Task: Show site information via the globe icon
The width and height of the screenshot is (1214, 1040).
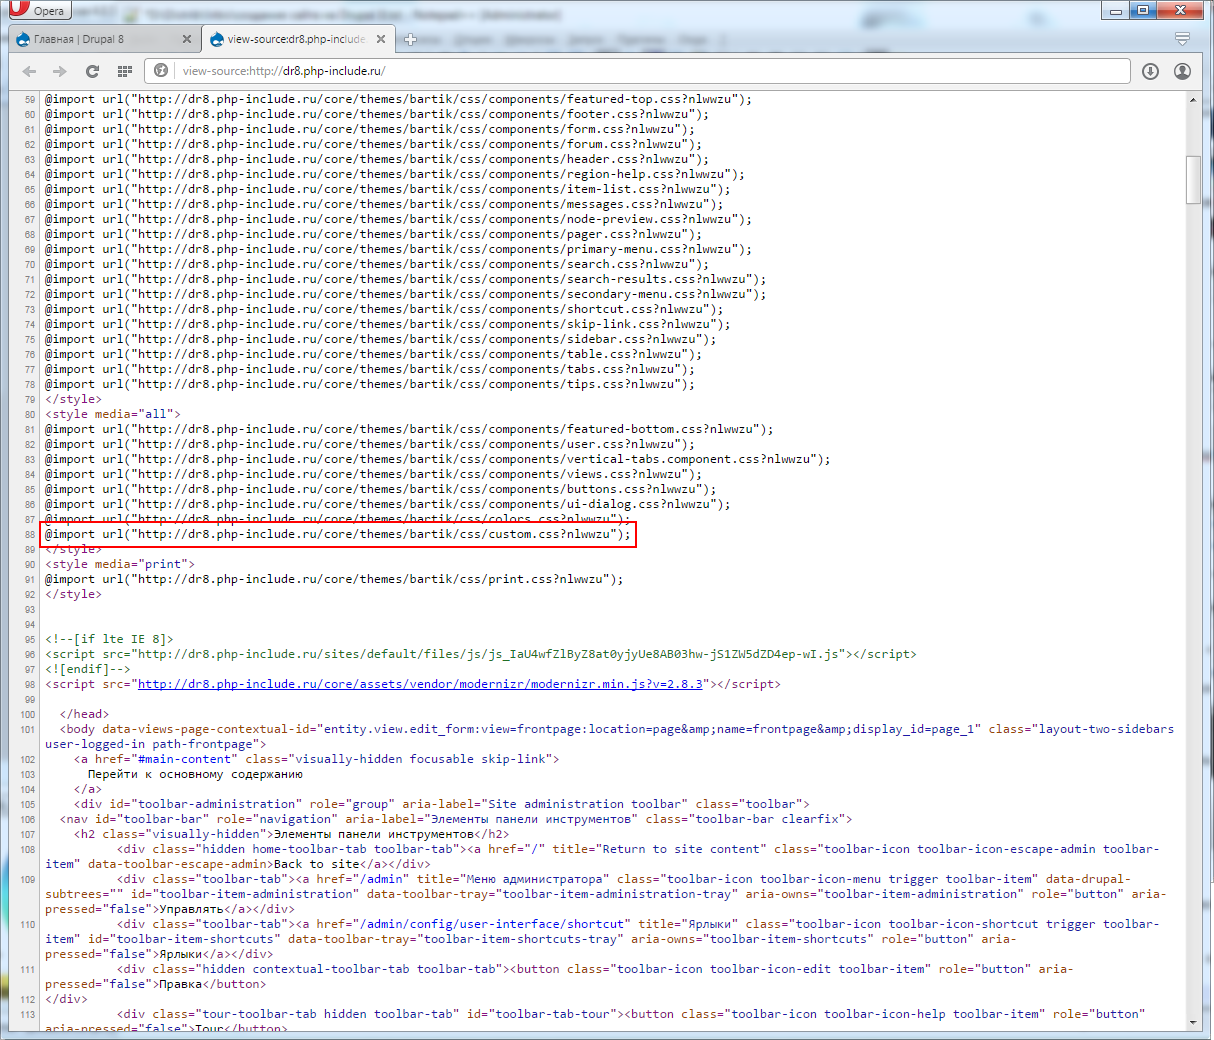Action: point(161,71)
